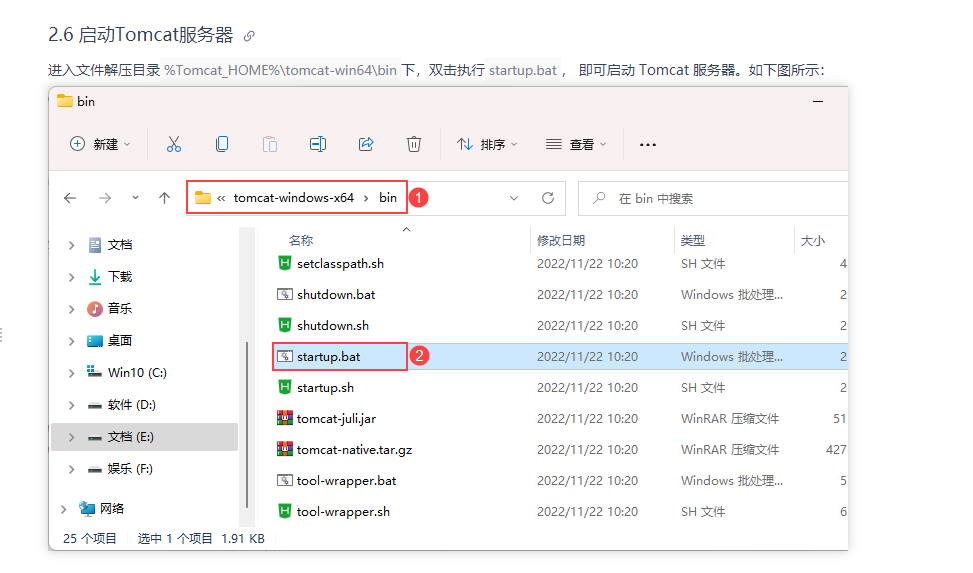The height and width of the screenshot is (573, 973).
Task: Open the New (新建) dropdown menu
Action: pyautogui.click(x=100, y=144)
